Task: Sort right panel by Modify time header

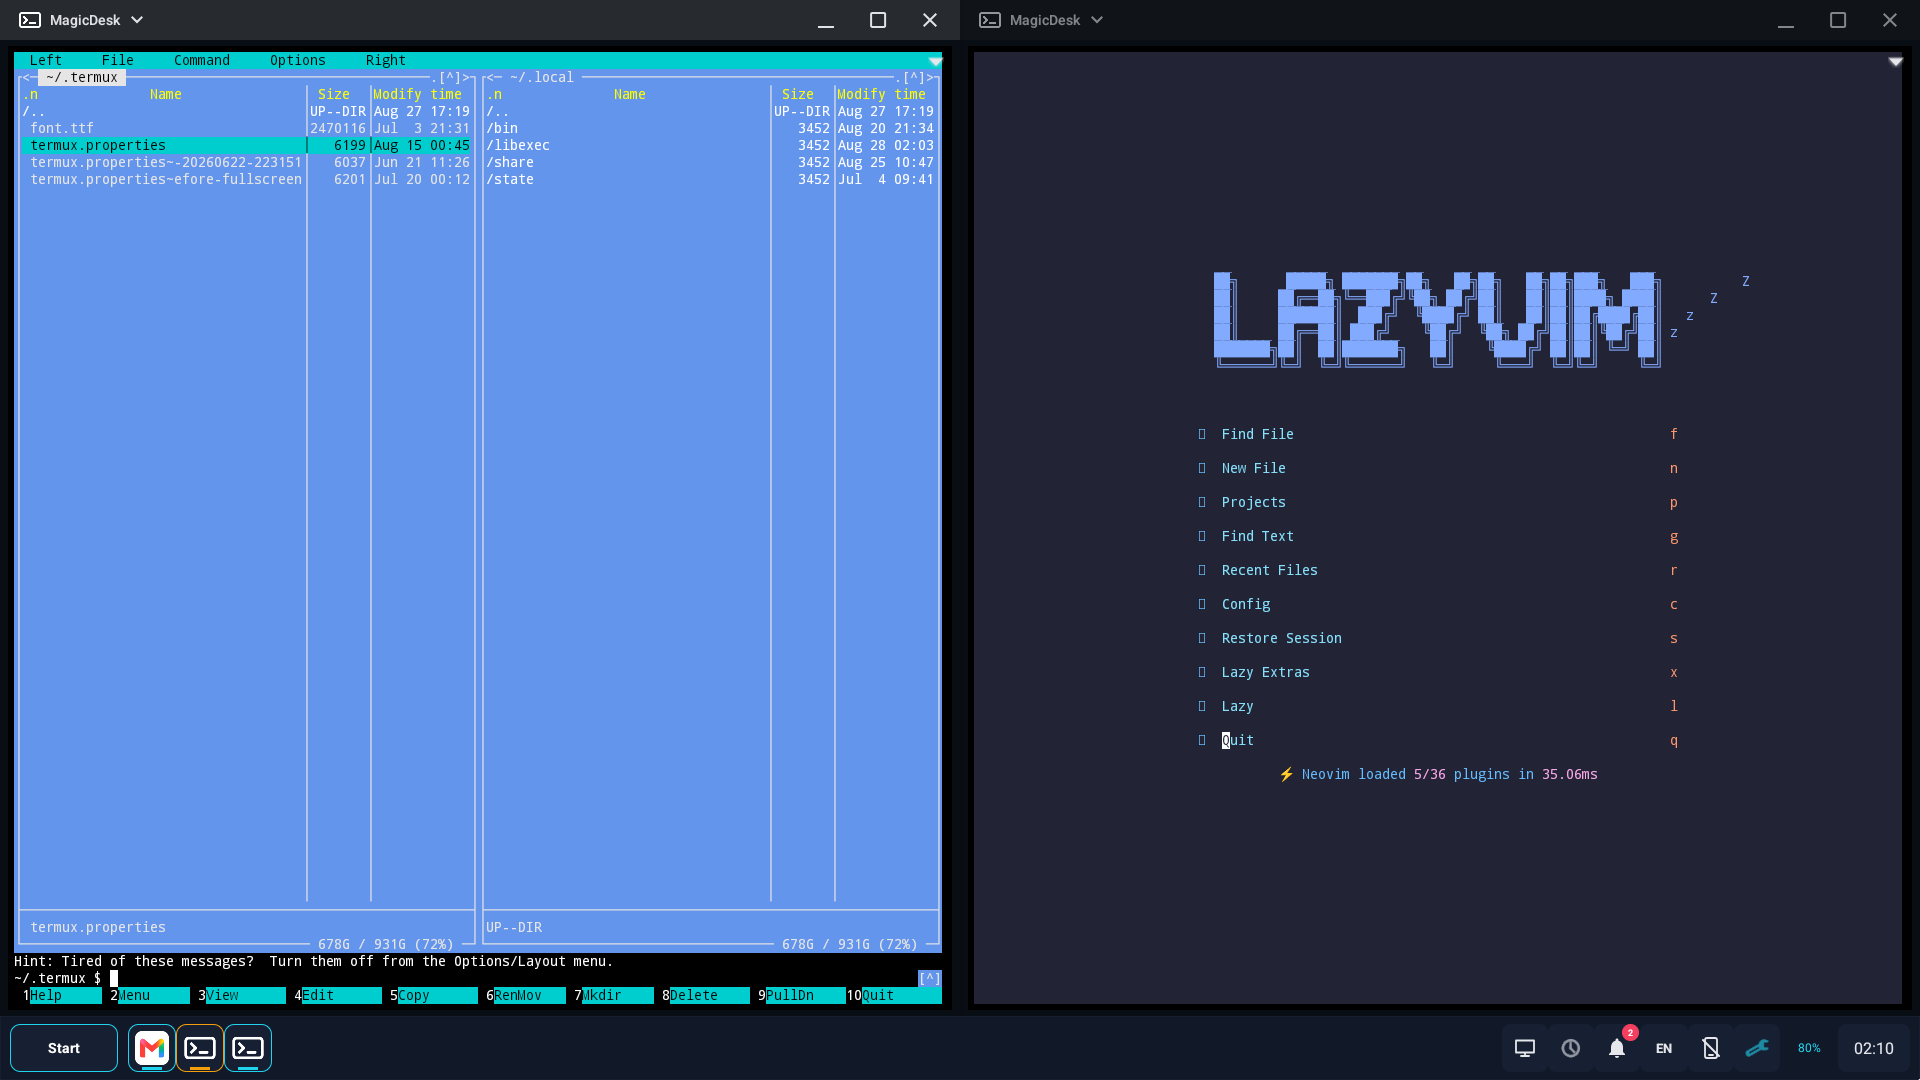Action: click(x=882, y=94)
